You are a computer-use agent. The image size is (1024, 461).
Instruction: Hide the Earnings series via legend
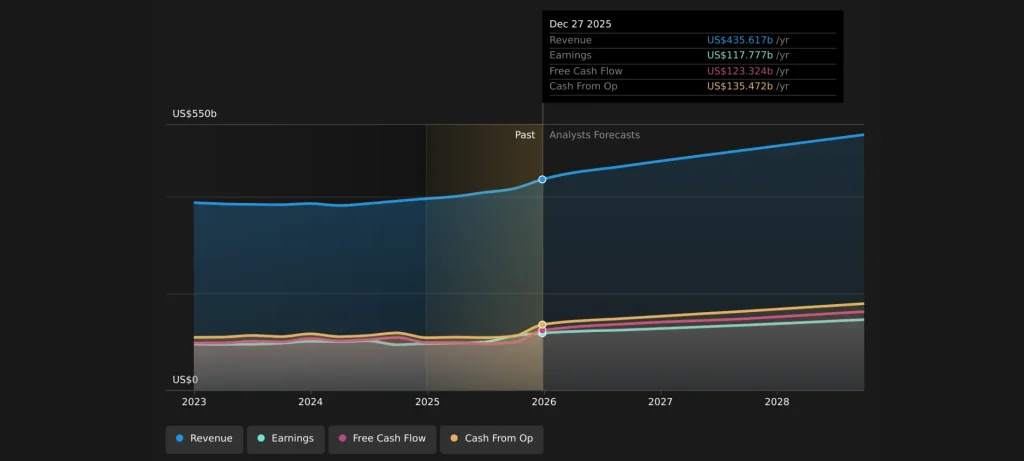click(x=285, y=438)
